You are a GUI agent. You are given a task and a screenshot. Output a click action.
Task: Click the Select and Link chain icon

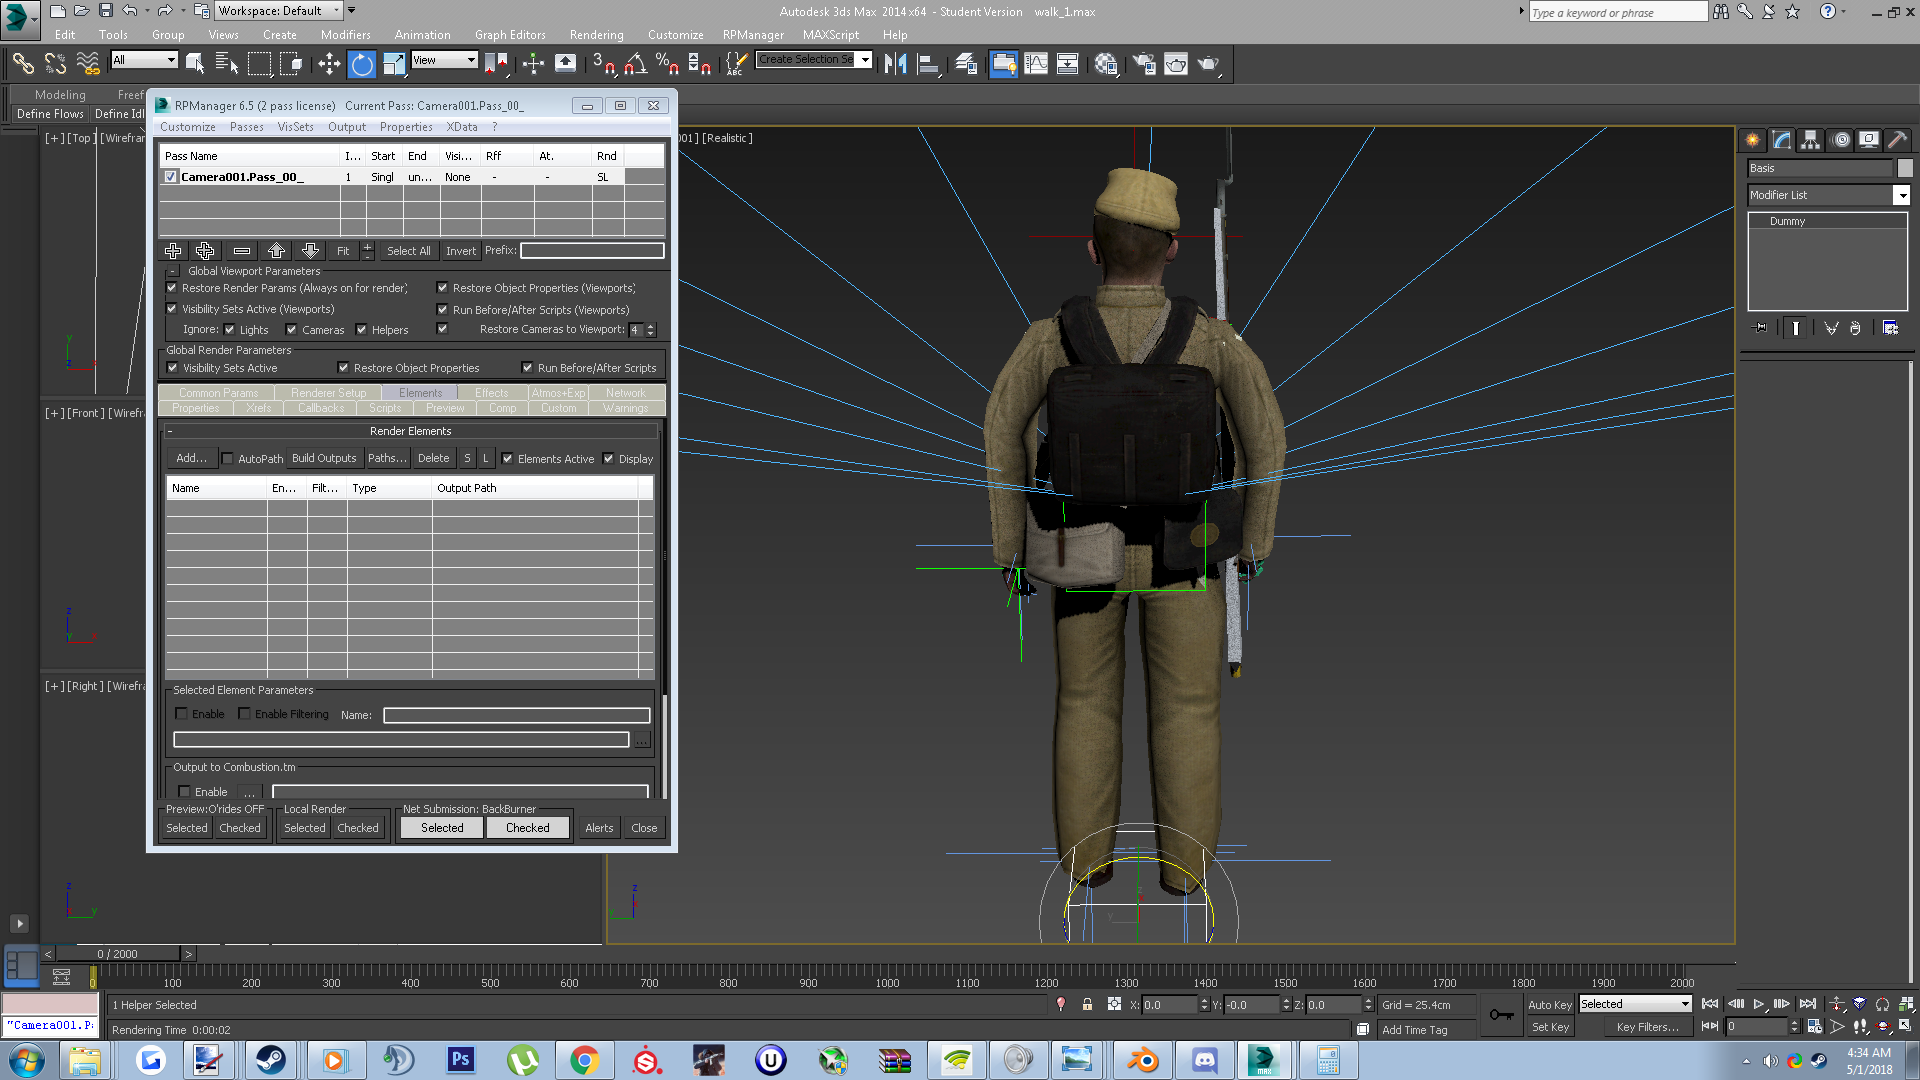pos(23,64)
